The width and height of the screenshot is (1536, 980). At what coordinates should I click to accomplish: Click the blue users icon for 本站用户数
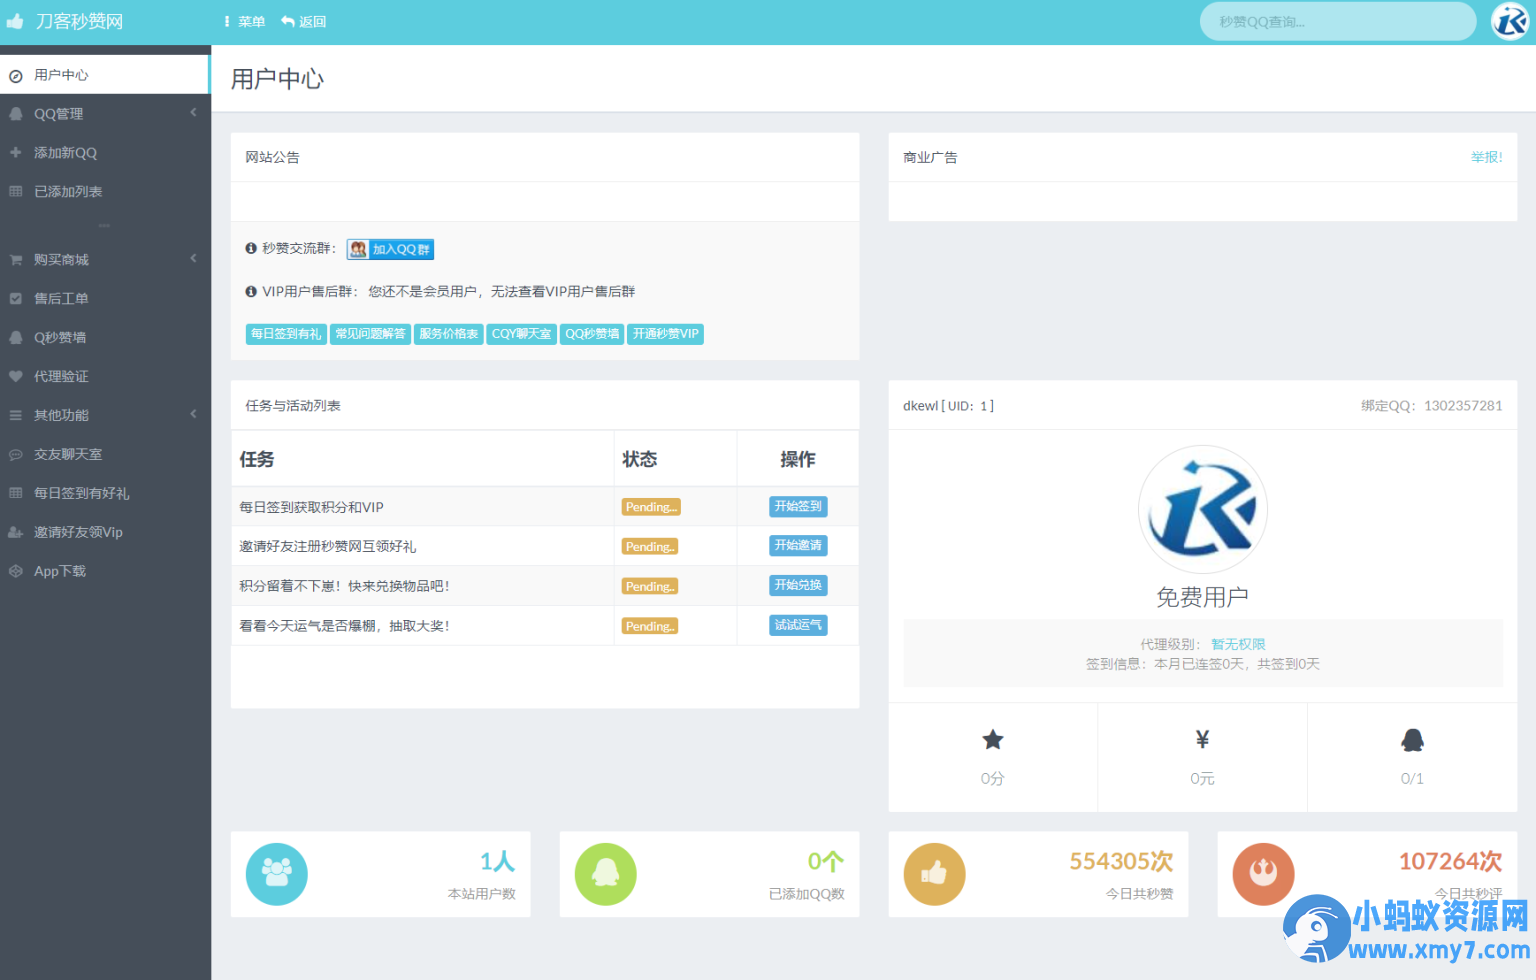coord(277,874)
